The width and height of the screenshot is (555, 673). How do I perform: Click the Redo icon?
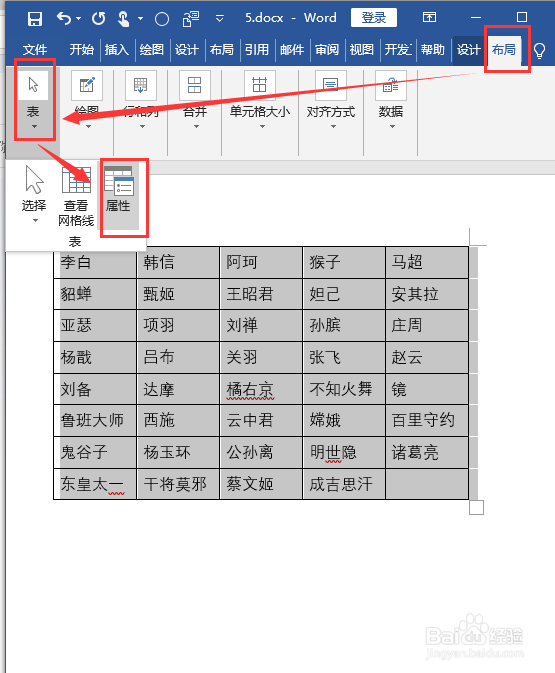[x=99, y=18]
